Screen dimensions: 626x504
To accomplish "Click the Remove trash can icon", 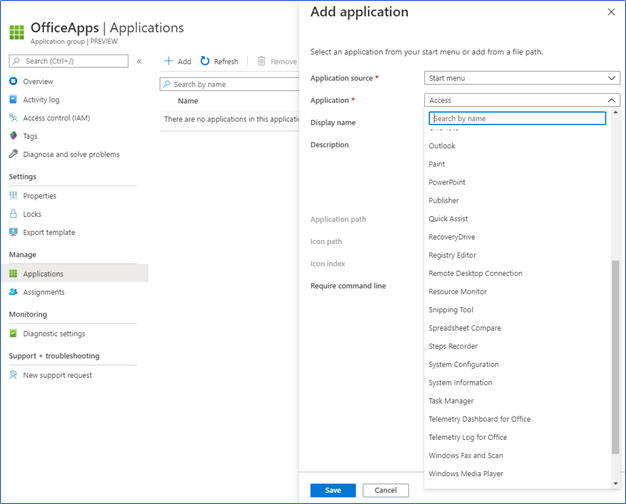I will [x=261, y=61].
